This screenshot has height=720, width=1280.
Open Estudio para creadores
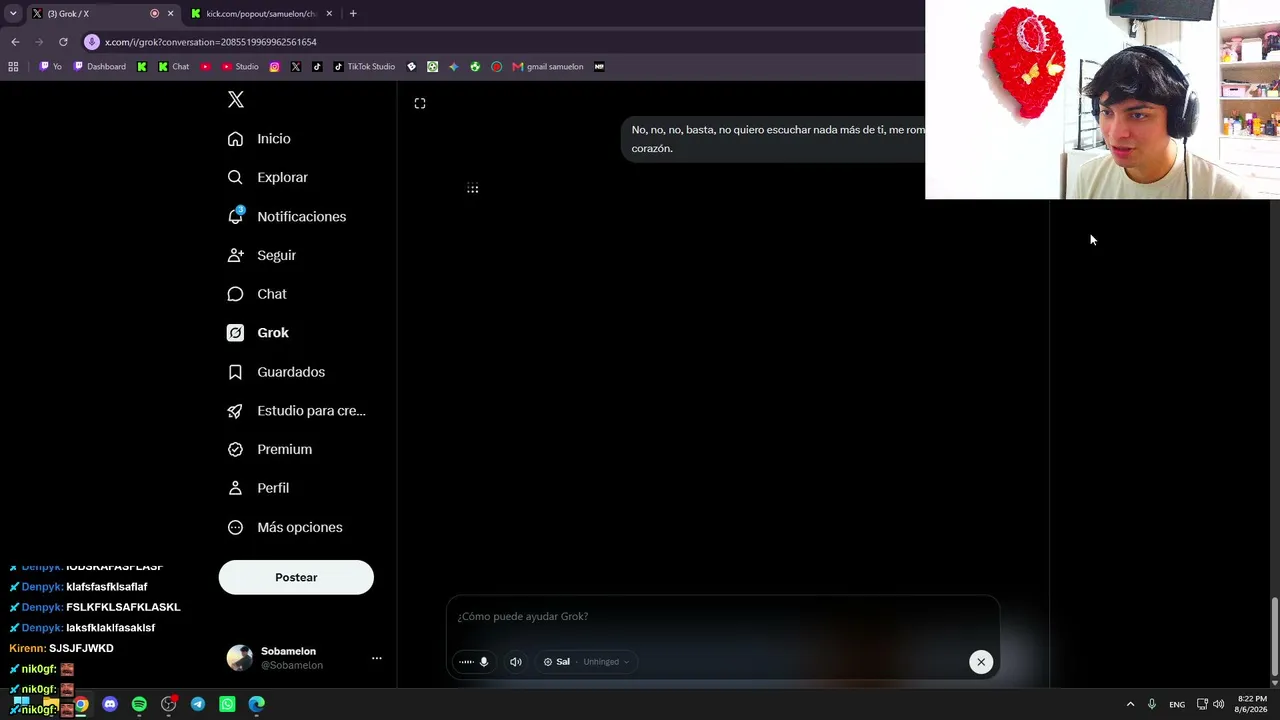coord(296,411)
